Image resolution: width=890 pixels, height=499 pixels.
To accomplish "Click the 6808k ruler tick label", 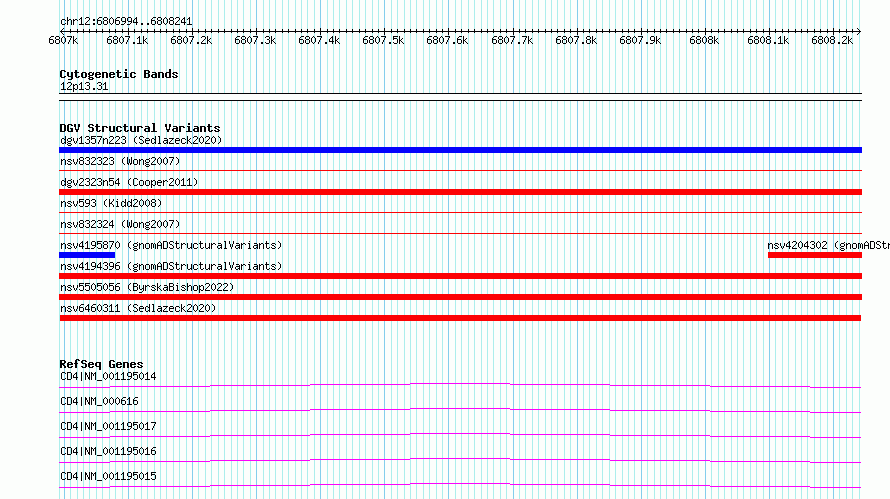I will pos(704,41).
